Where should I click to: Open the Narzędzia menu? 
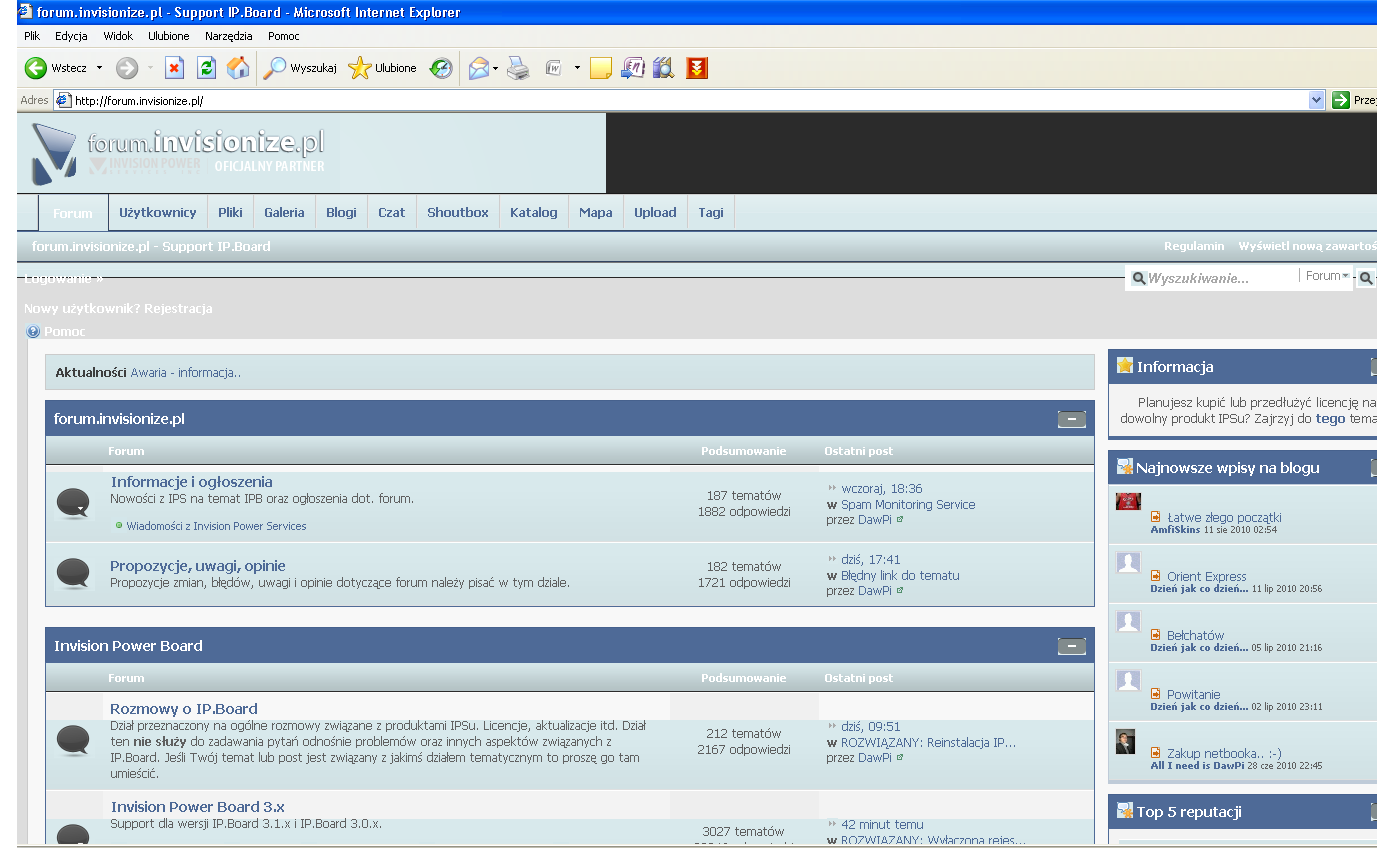(x=229, y=36)
